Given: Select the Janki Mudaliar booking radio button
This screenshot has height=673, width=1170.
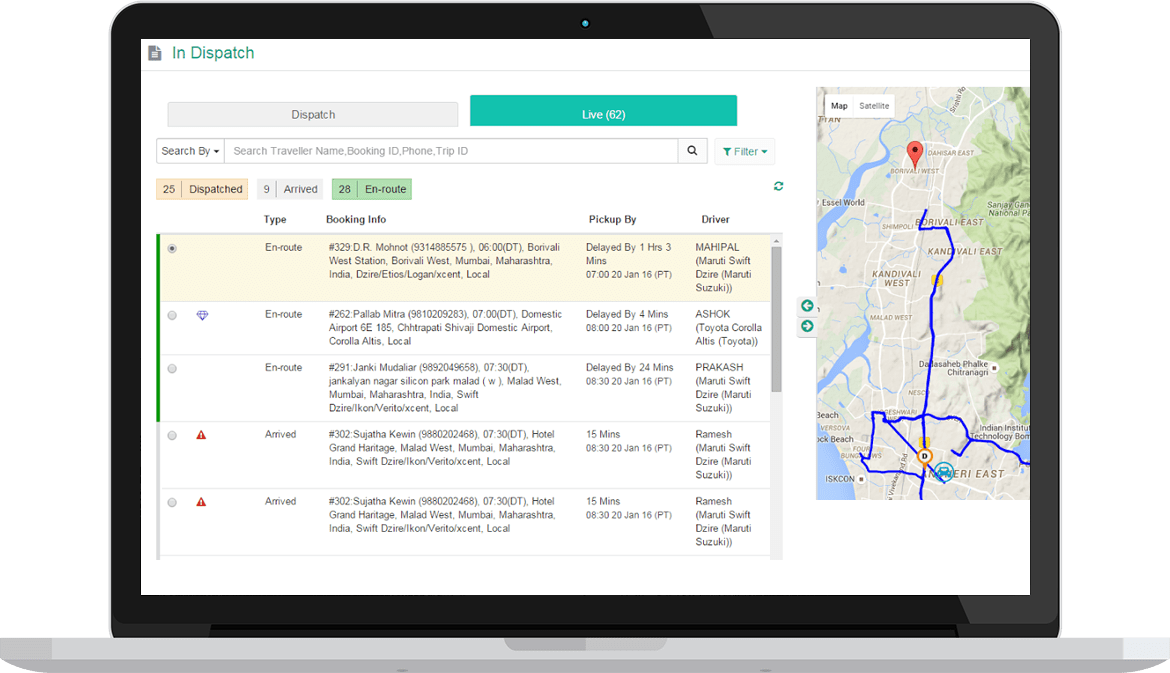Looking at the screenshot, I should (172, 369).
